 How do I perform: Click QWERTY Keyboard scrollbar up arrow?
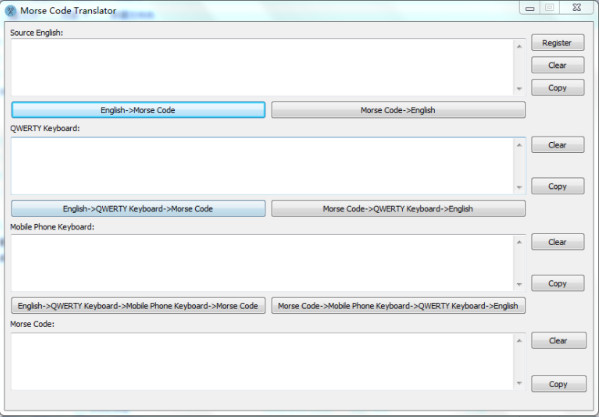(519, 145)
